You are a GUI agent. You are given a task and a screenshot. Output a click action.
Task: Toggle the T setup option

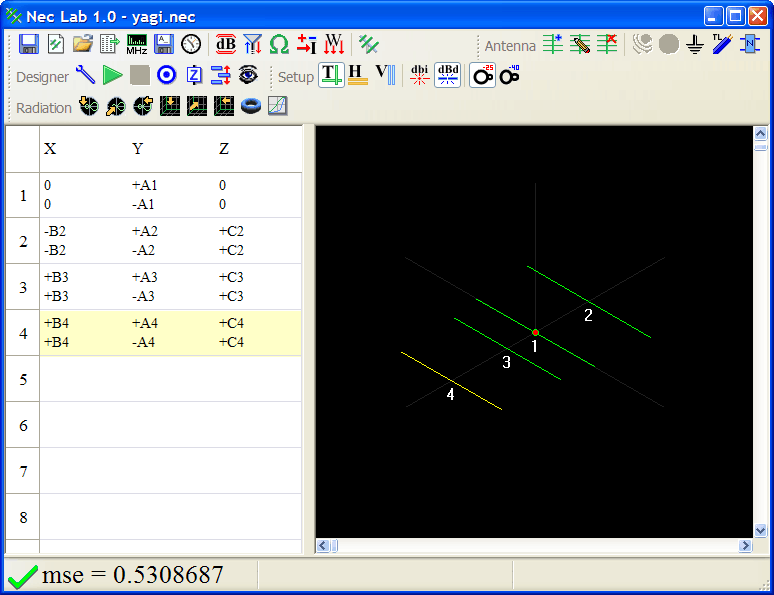(x=331, y=76)
